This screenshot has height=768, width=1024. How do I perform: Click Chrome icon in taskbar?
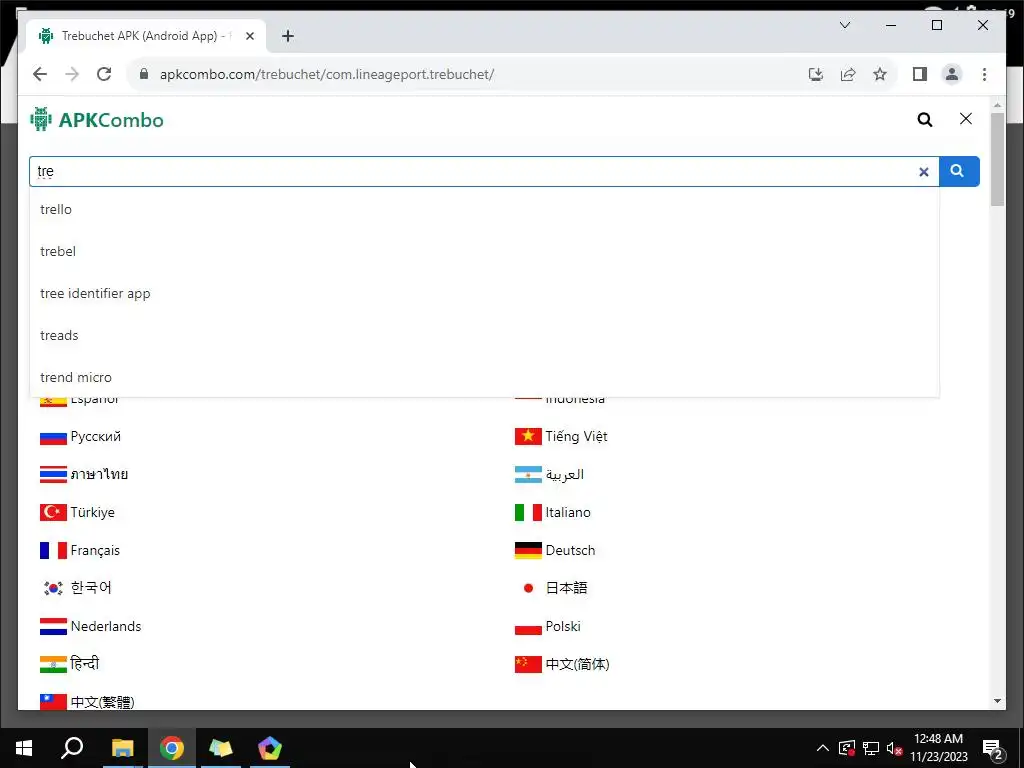click(x=172, y=748)
